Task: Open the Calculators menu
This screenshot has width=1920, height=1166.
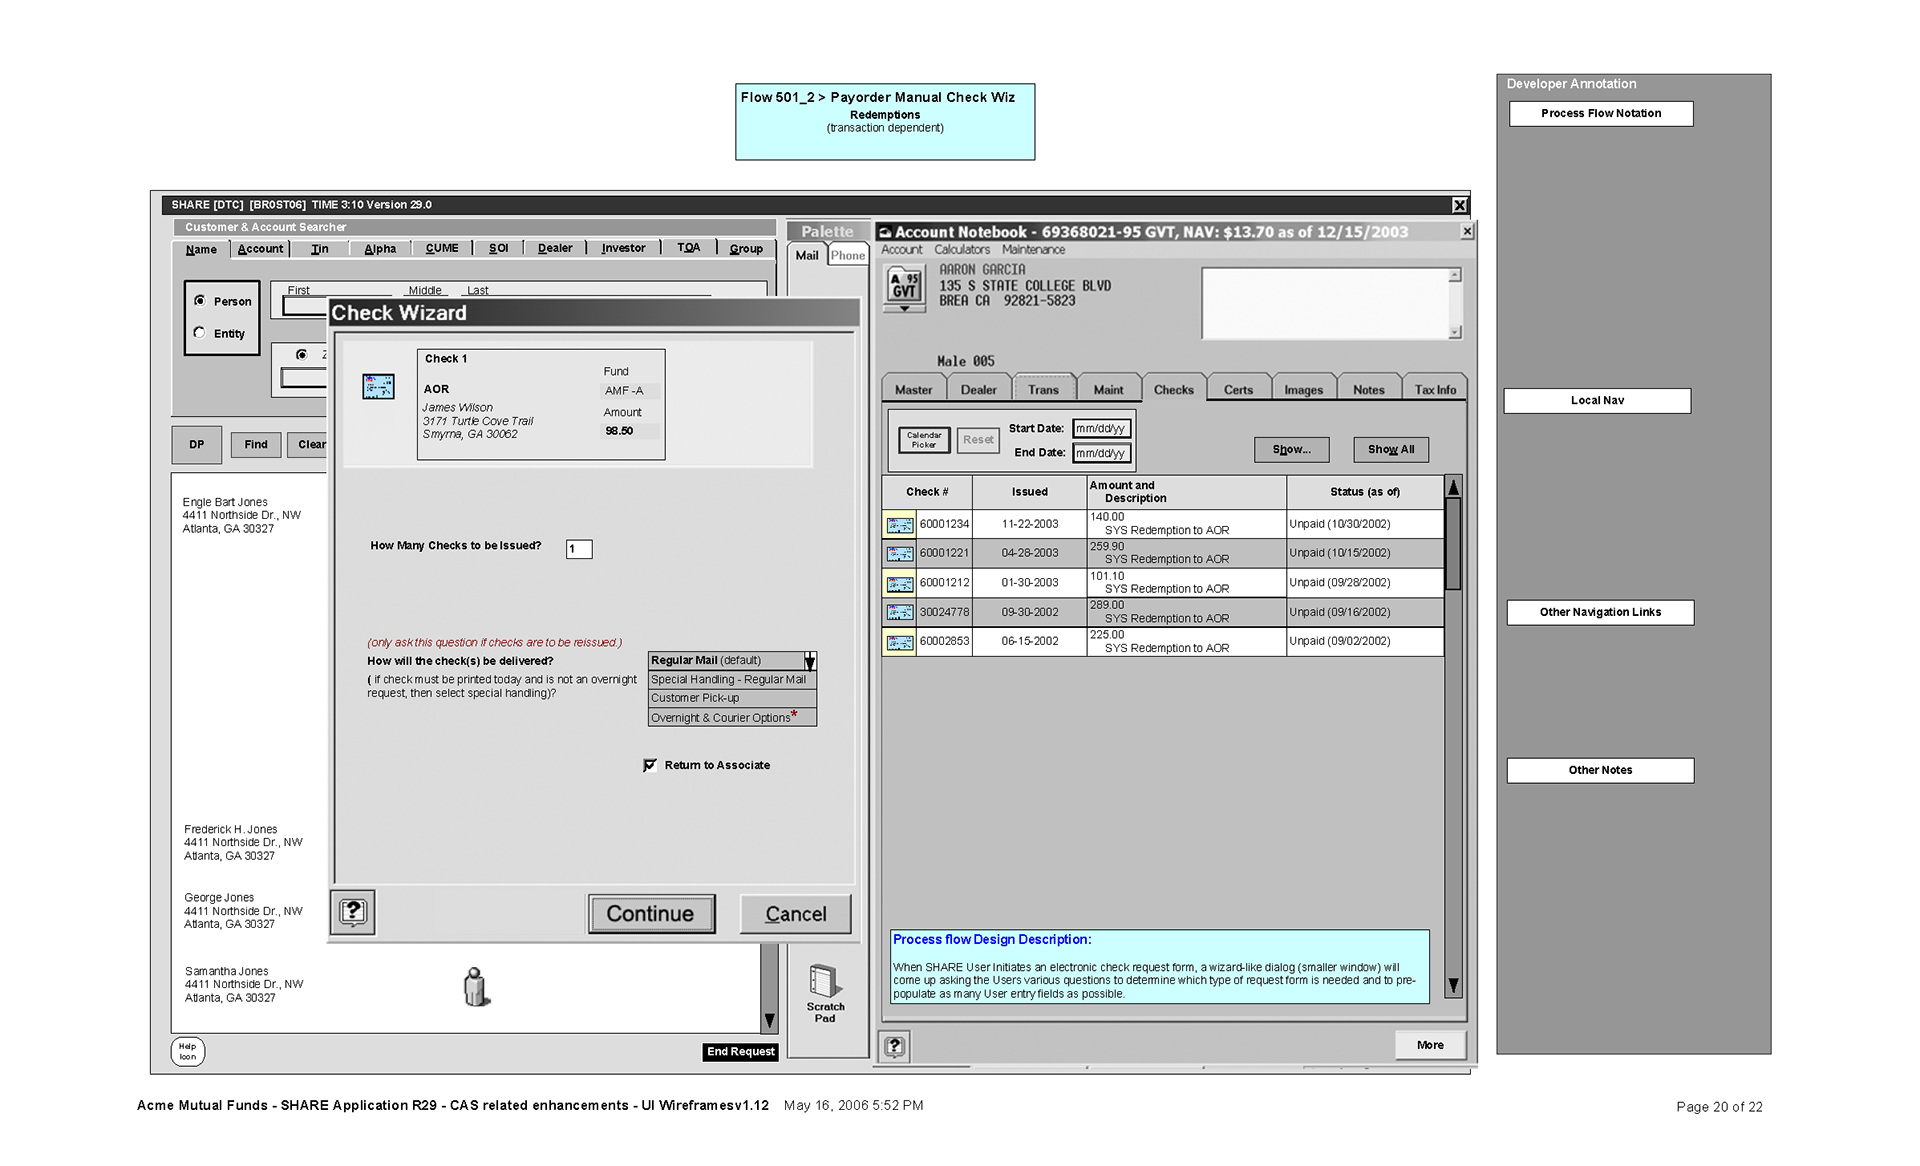Action: coord(961,250)
